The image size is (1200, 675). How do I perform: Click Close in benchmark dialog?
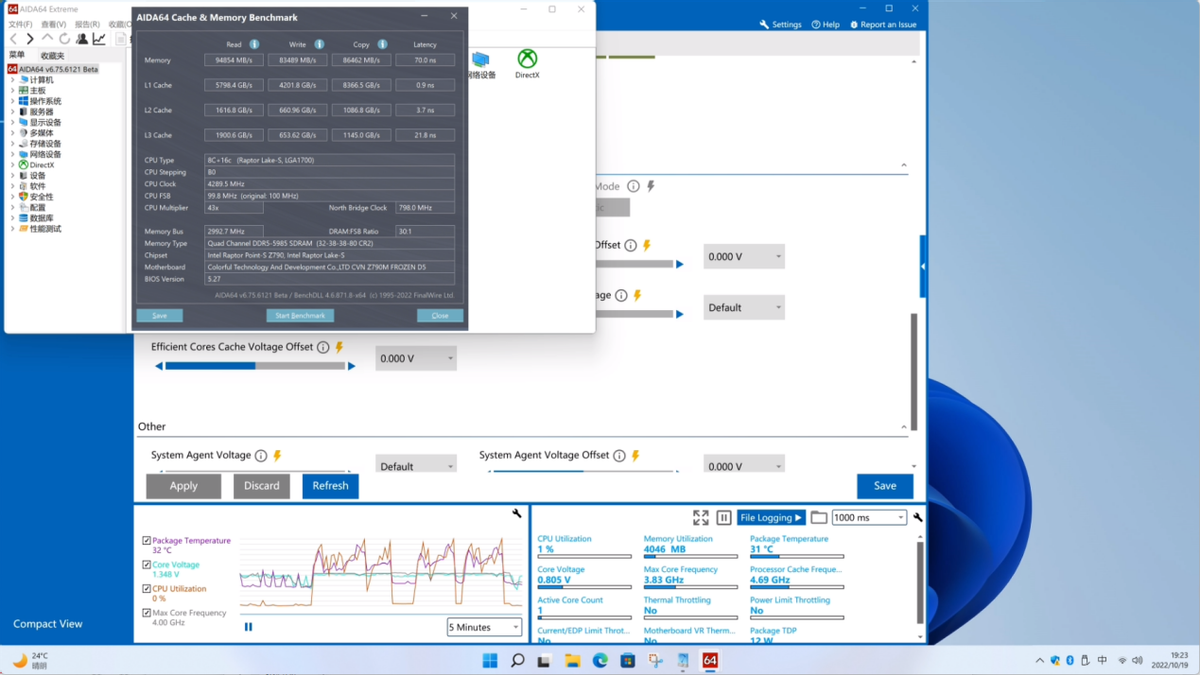[x=440, y=315]
